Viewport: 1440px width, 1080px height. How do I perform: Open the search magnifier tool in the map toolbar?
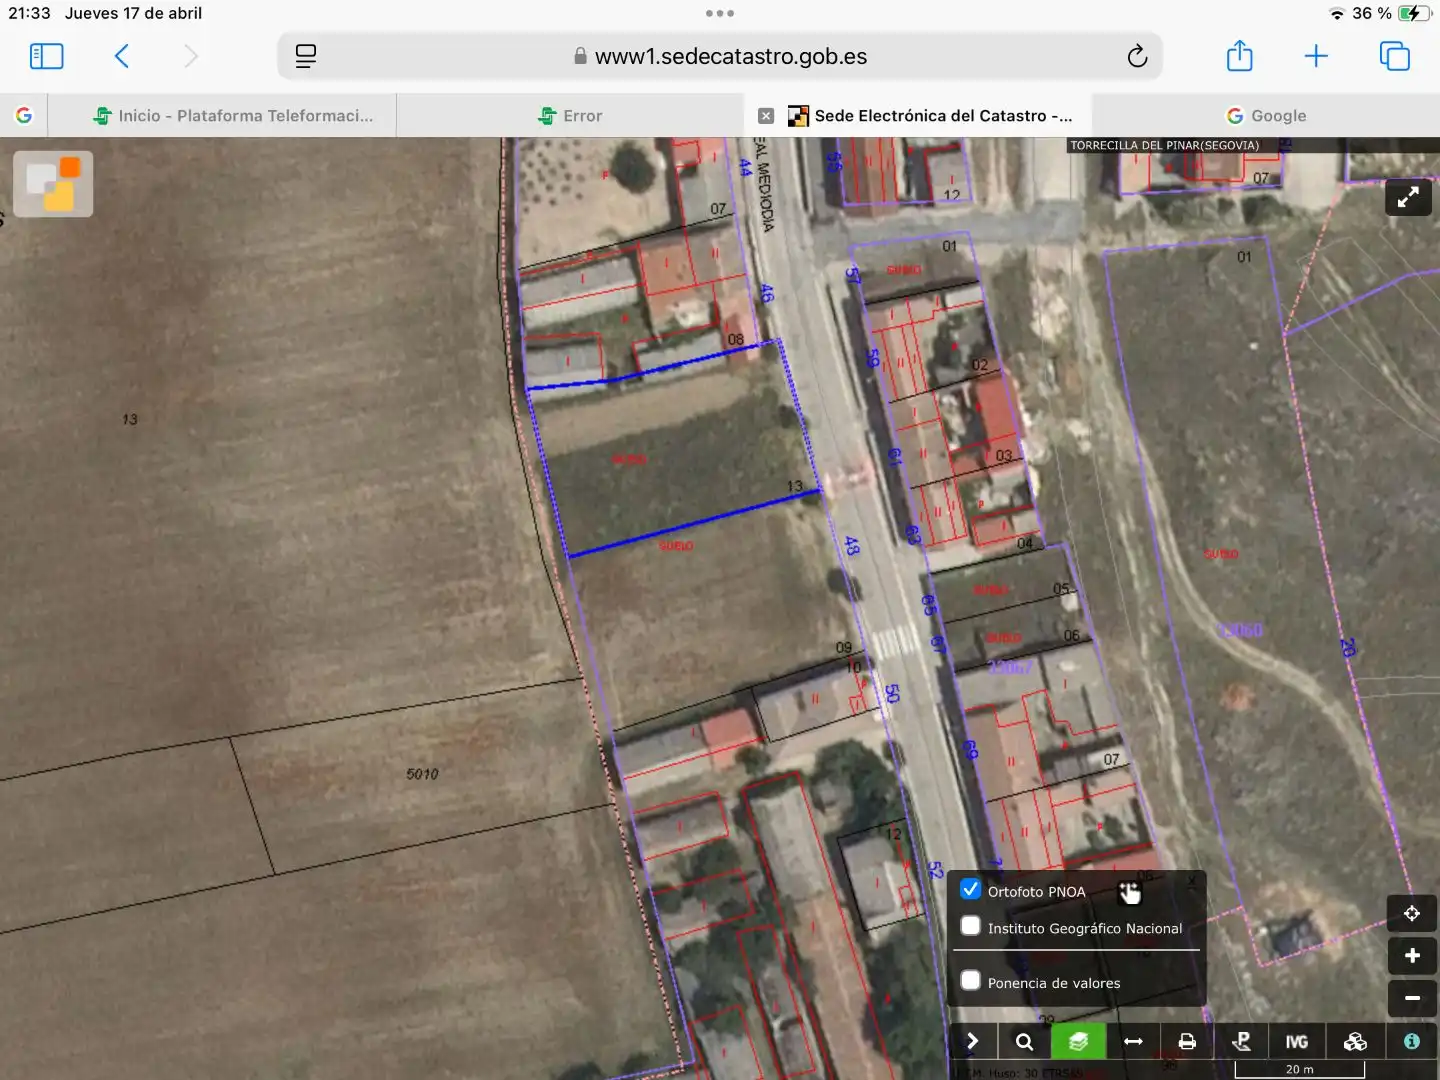pos(1024,1041)
